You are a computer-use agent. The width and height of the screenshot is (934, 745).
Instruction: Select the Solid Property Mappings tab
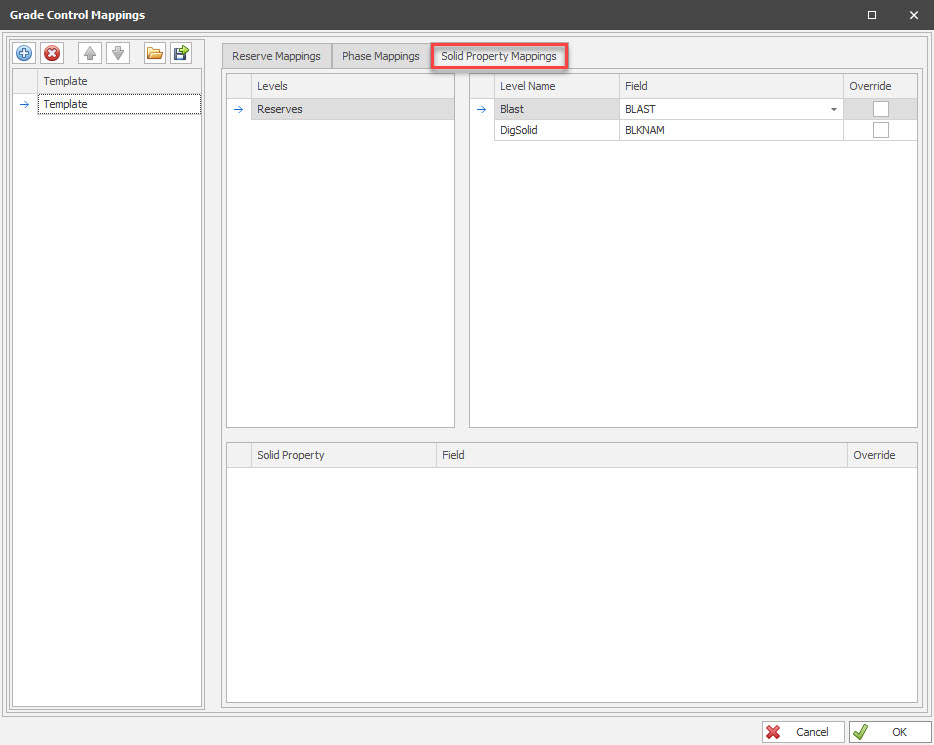click(498, 56)
